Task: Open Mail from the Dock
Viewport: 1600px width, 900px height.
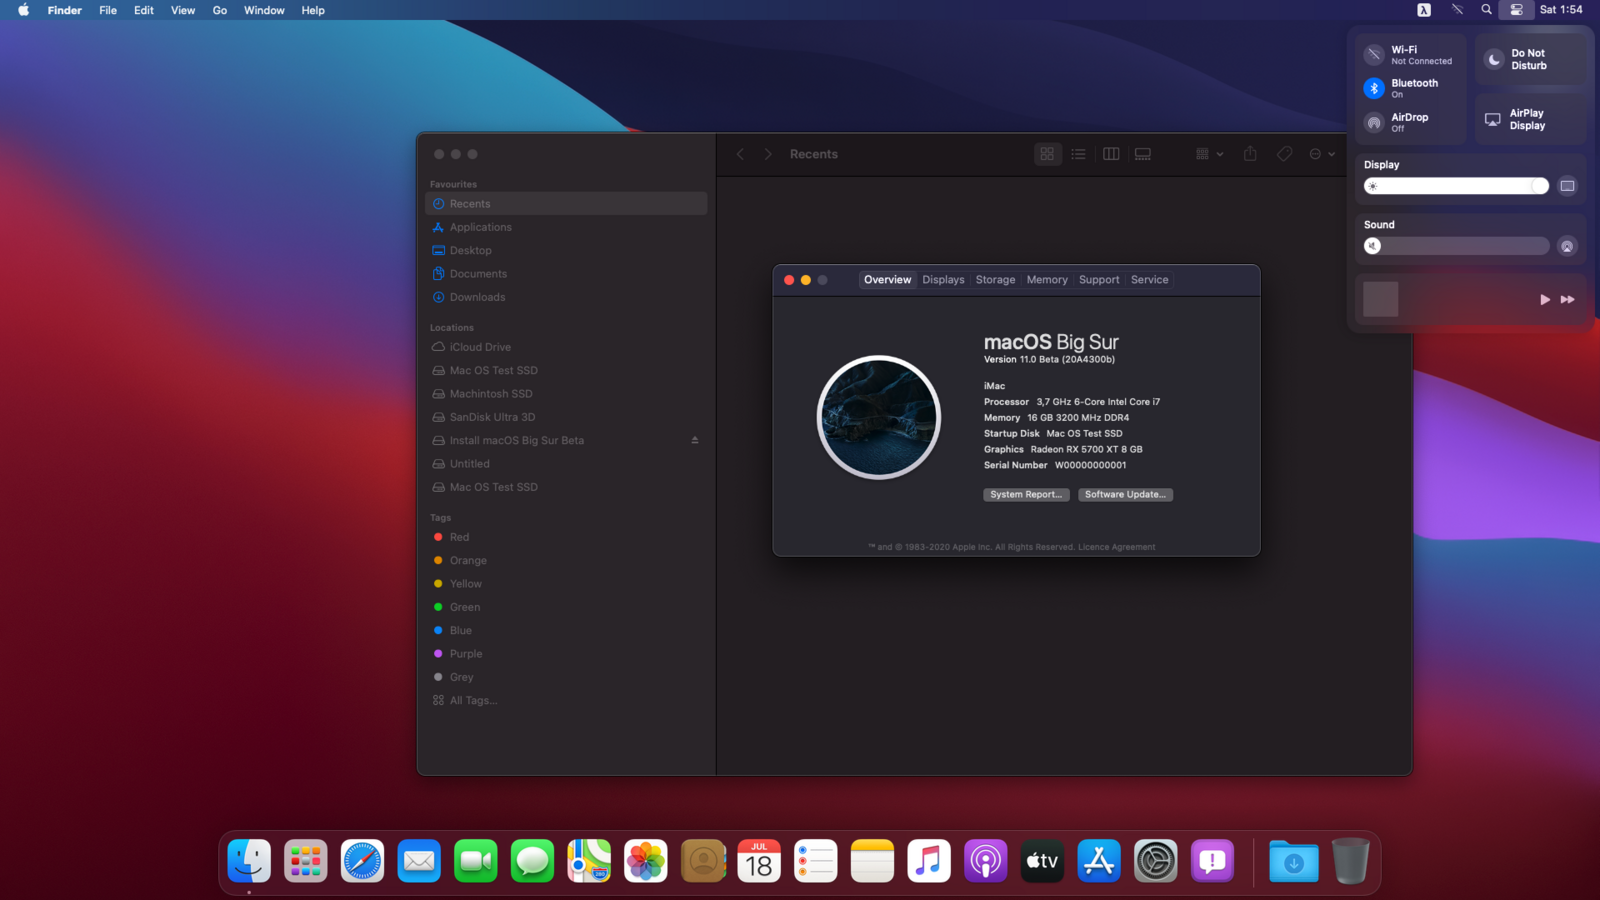Action: 419,861
